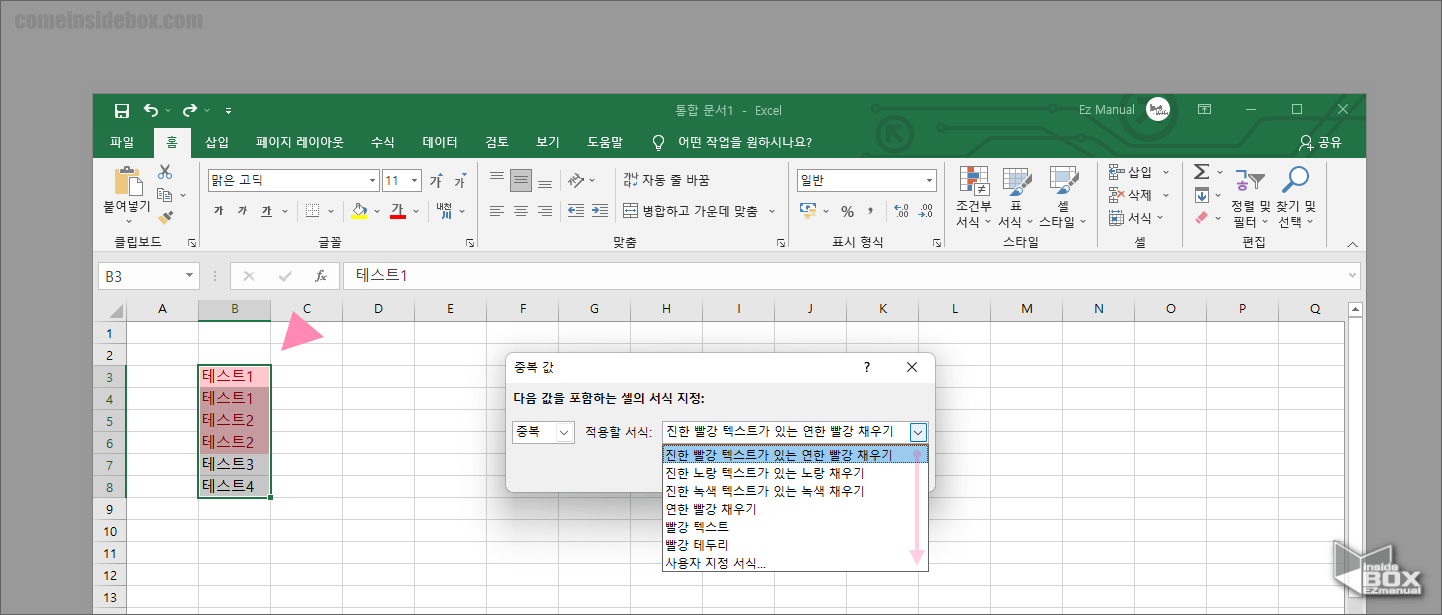This screenshot has width=1442, height=615.
Task: Click the decrease indent icon
Action: click(575, 211)
